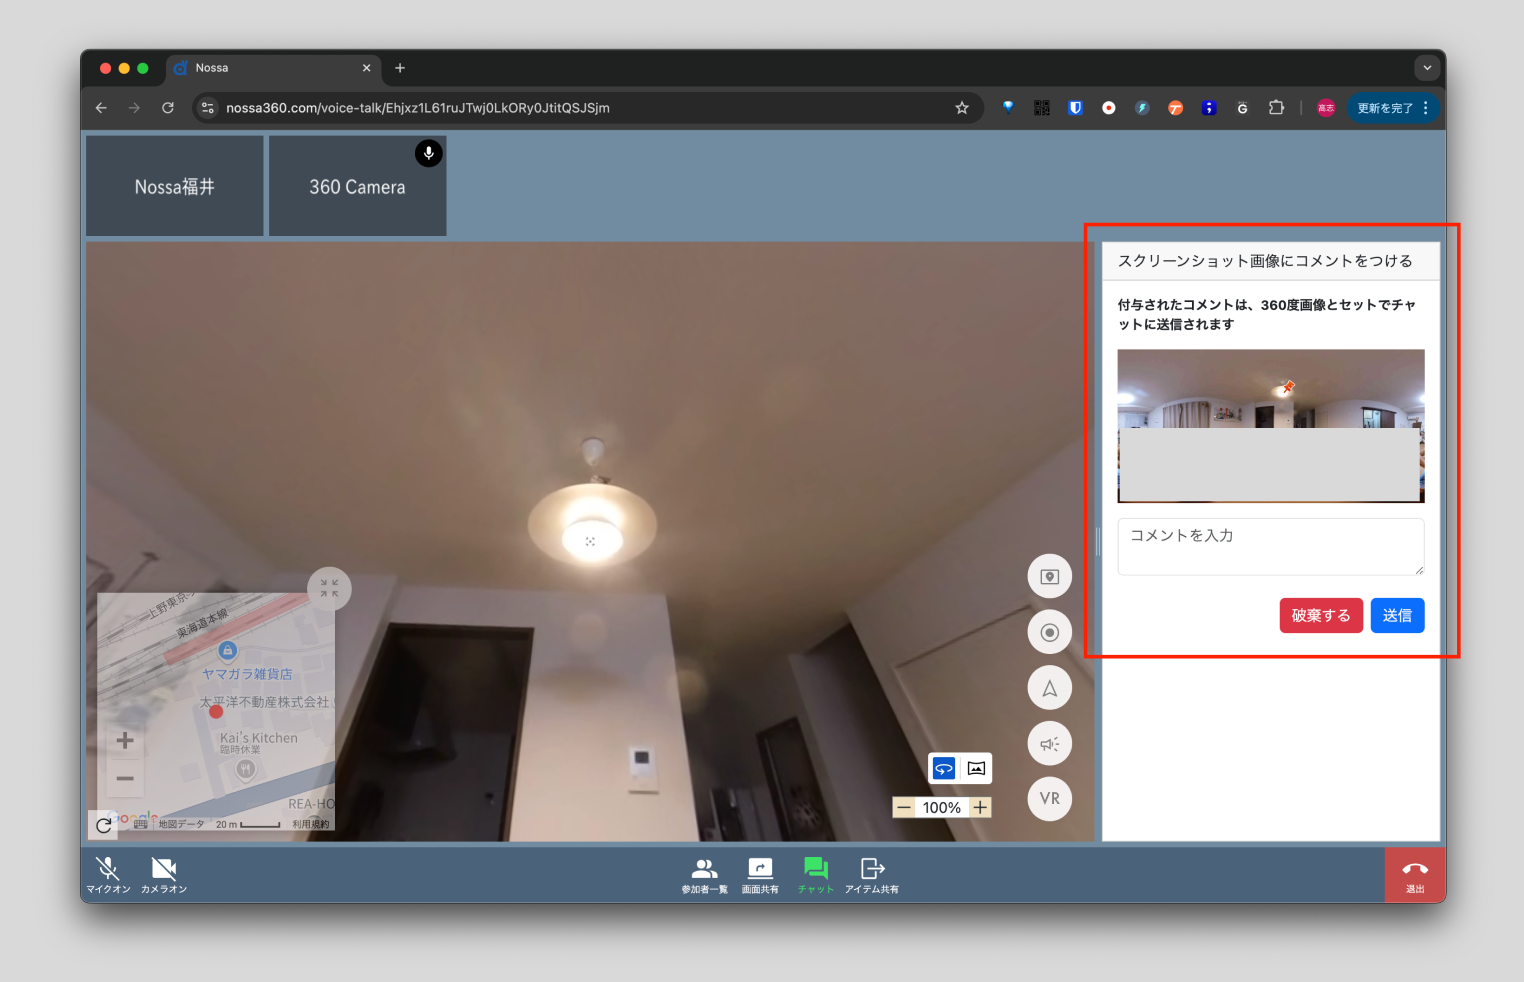The image size is (1524, 982).
Task: Click the address bar URL
Action: point(418,108)
